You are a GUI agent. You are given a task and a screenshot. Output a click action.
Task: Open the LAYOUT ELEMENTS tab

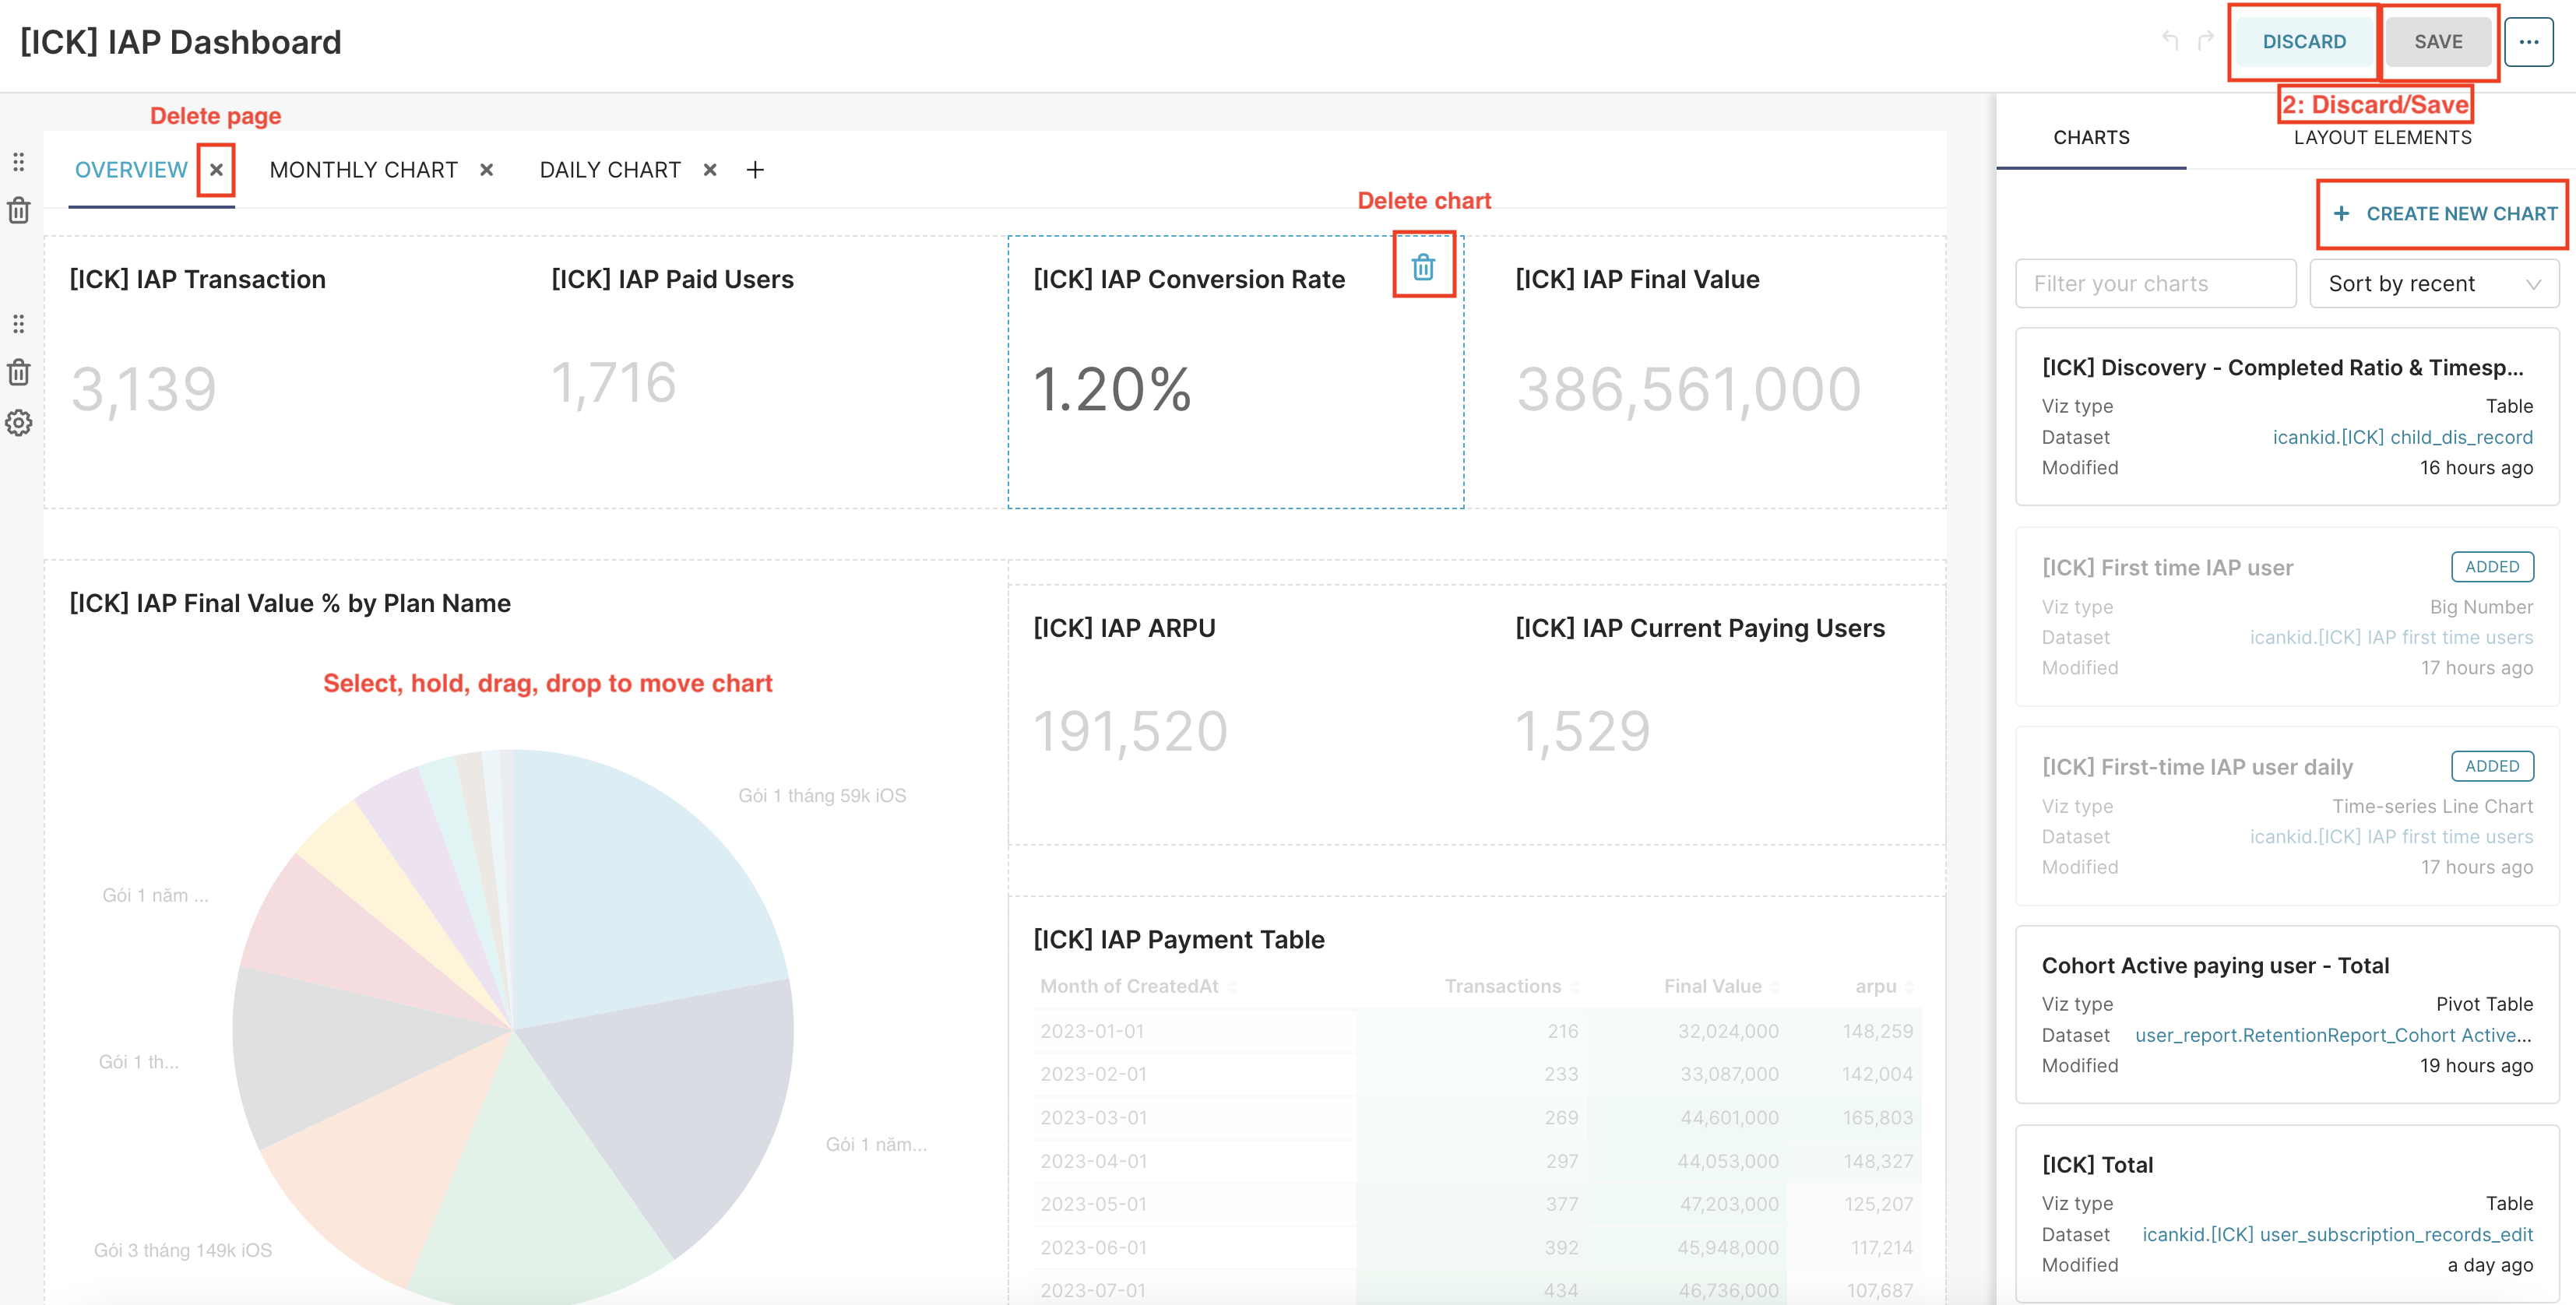pyautogui.click(x=2382, y=138)
